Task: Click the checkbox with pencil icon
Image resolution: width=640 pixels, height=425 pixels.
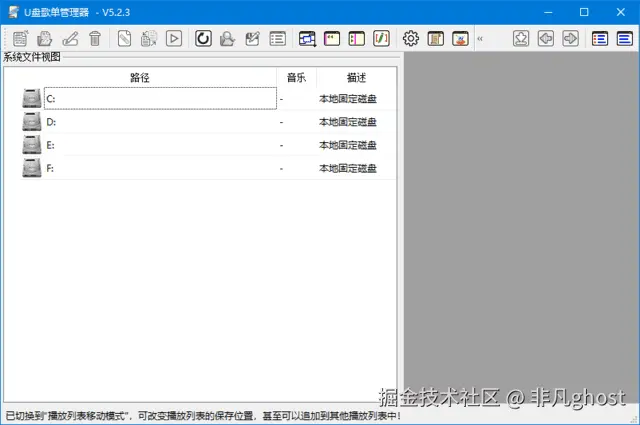Action: click(x=253, y=39)
